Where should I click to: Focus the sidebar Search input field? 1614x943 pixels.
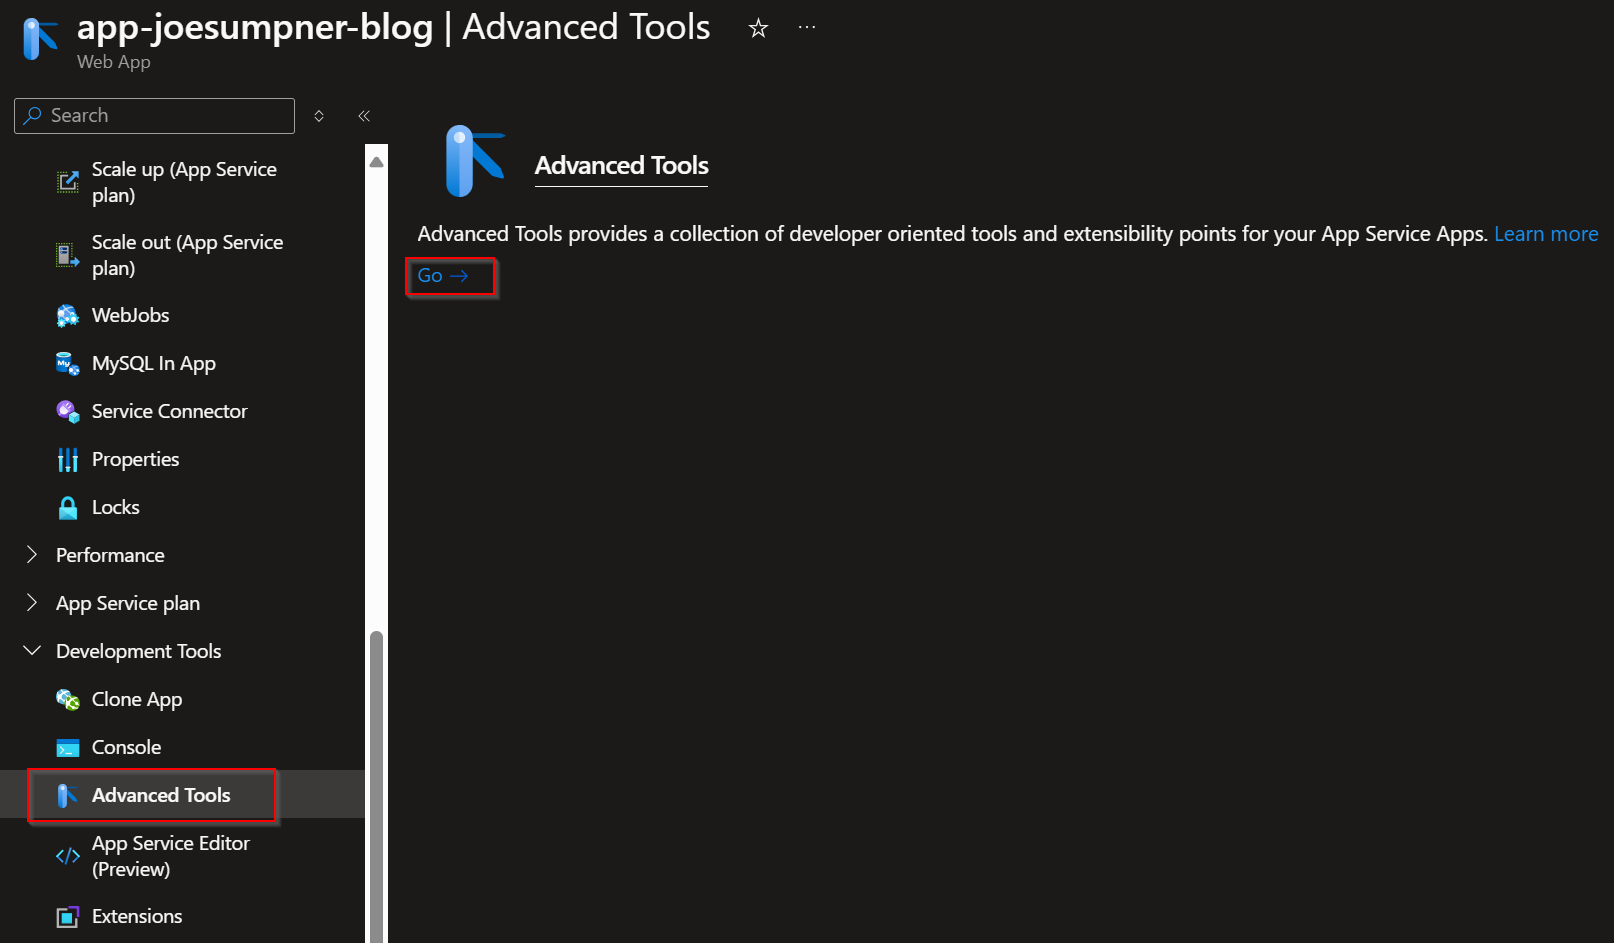click(154, 116)
